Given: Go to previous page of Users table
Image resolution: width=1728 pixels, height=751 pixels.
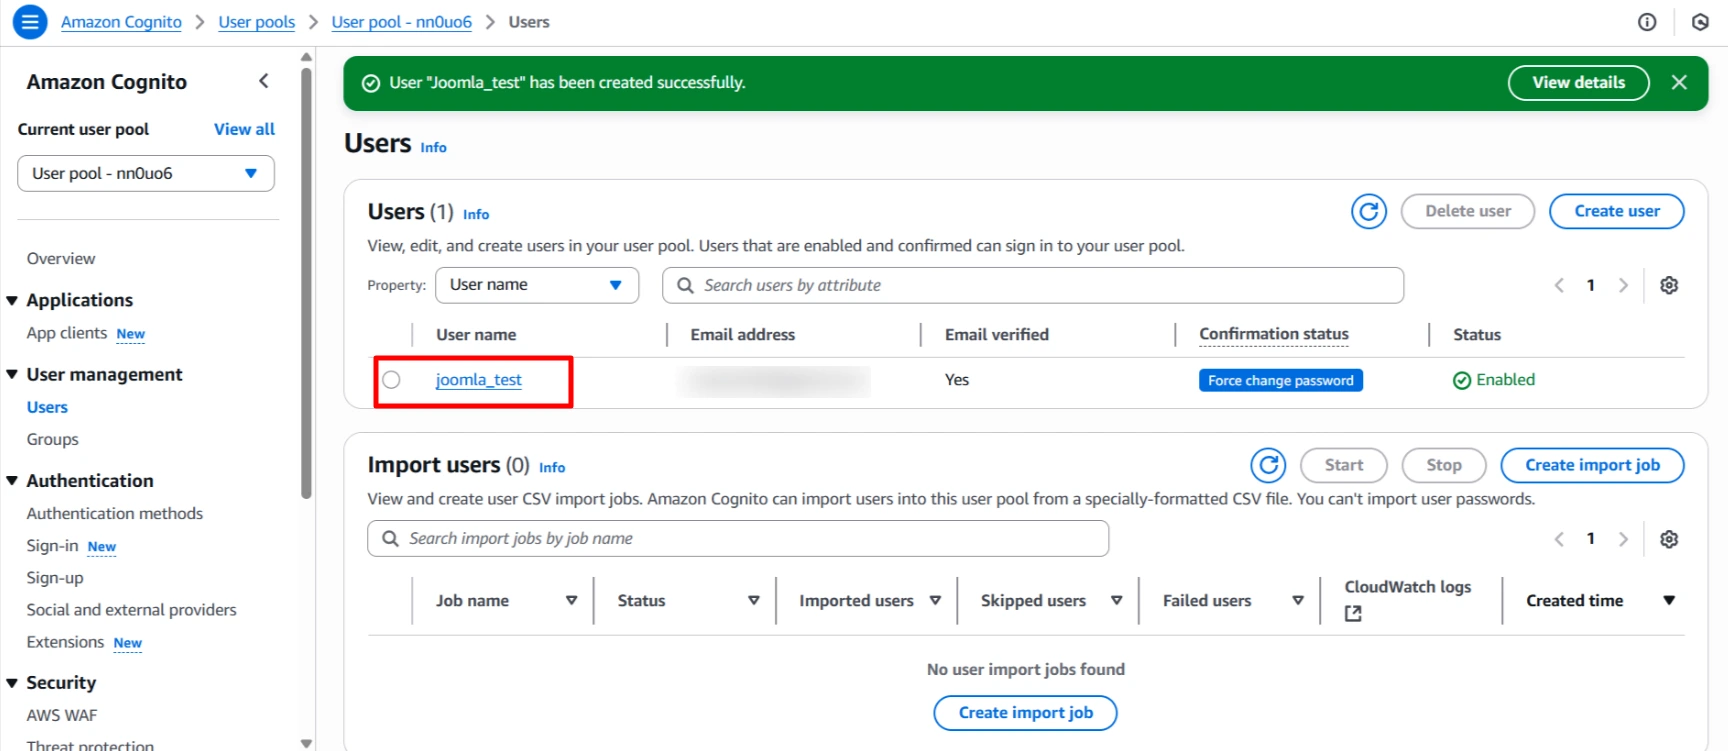Looking at the screenshot, I should coord(1559,285).
